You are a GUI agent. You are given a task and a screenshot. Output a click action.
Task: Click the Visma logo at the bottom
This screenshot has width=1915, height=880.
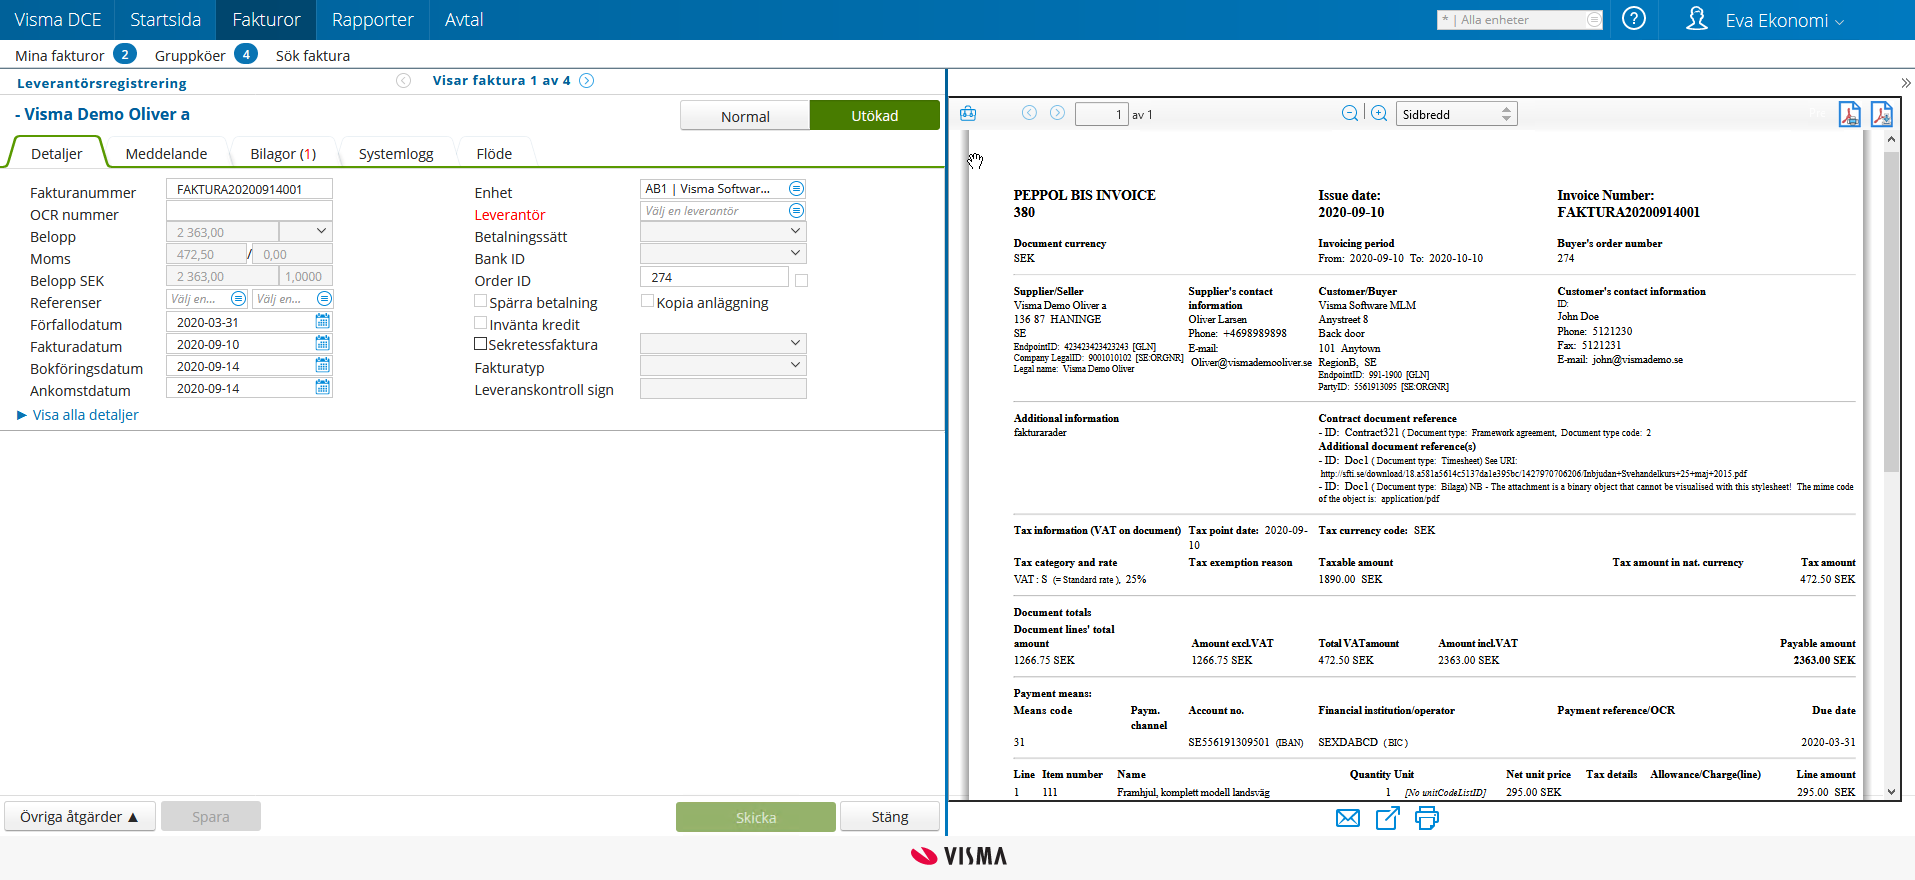pyautogui.click(x=959, y=856)
